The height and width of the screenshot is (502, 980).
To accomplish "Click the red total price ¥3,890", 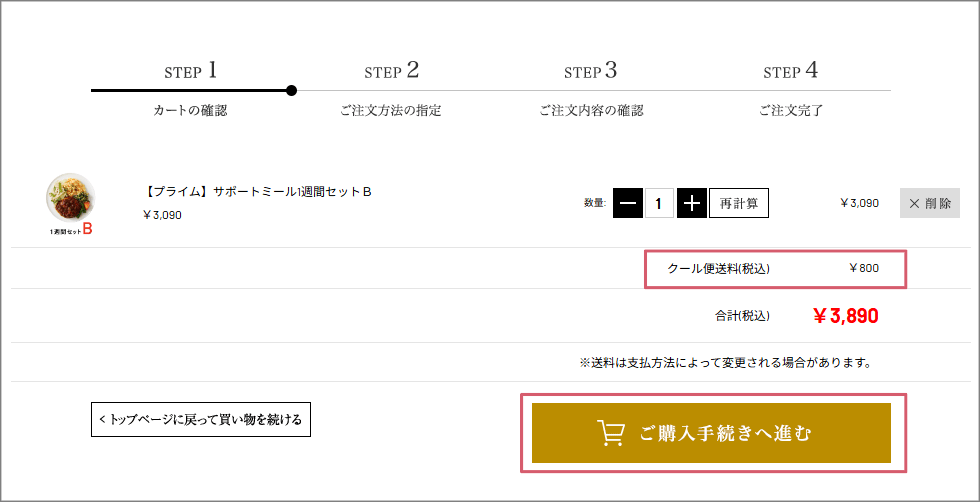I will [x=846, y=316].
